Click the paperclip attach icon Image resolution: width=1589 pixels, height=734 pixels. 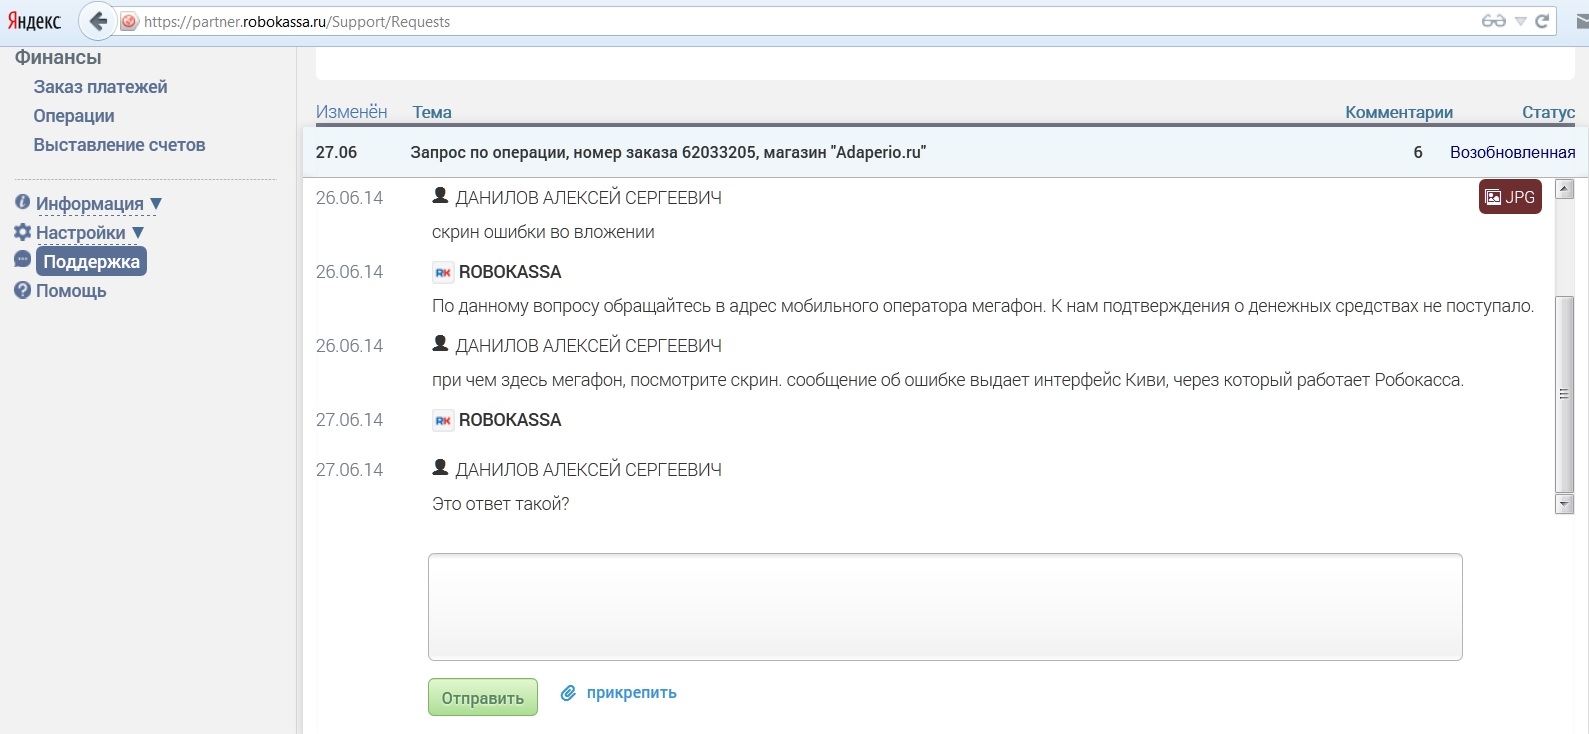pyautogui.click(x=568, y=692)
